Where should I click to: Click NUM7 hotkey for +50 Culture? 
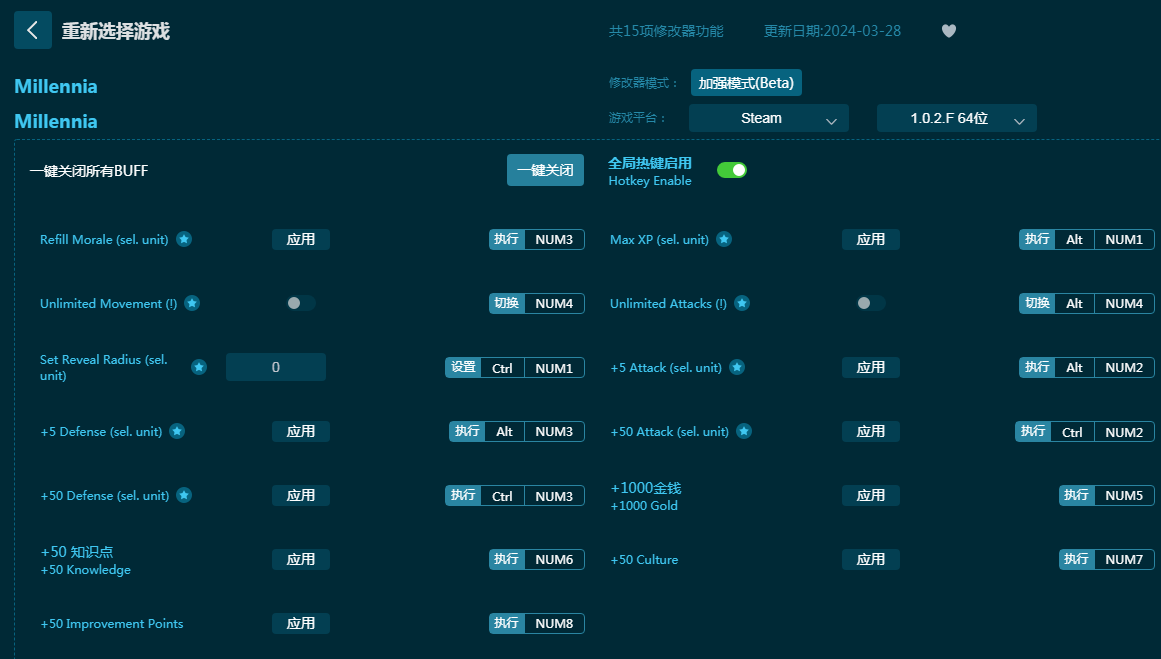tap(1124, 560)
